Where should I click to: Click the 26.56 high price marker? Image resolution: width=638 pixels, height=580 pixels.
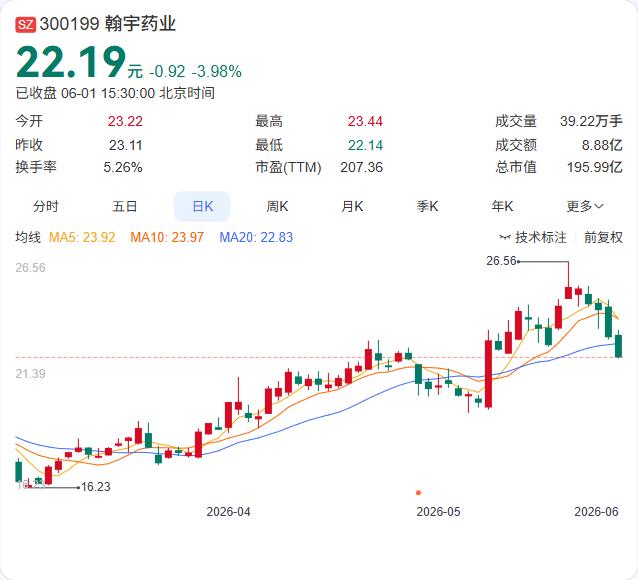tap(501, 261)
